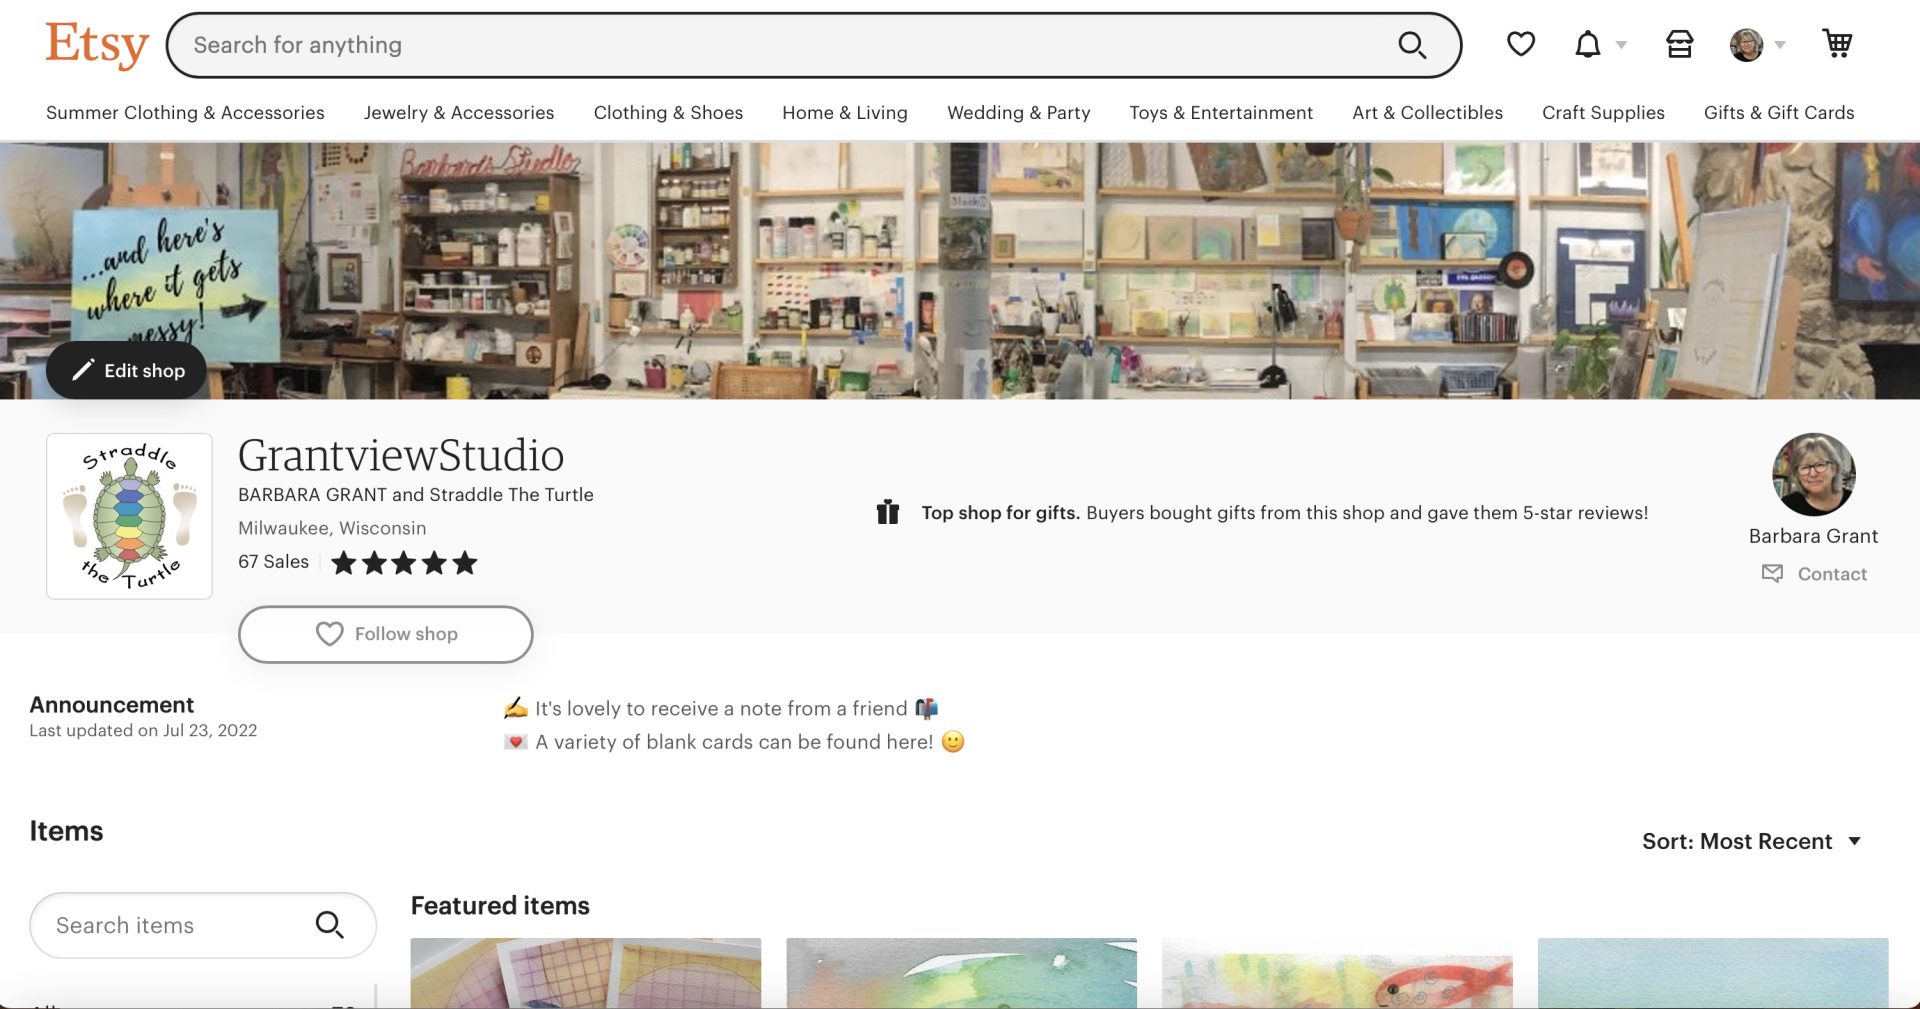Click the Edit shop button
This screenshot has height=1009, width=1920.
127,370
